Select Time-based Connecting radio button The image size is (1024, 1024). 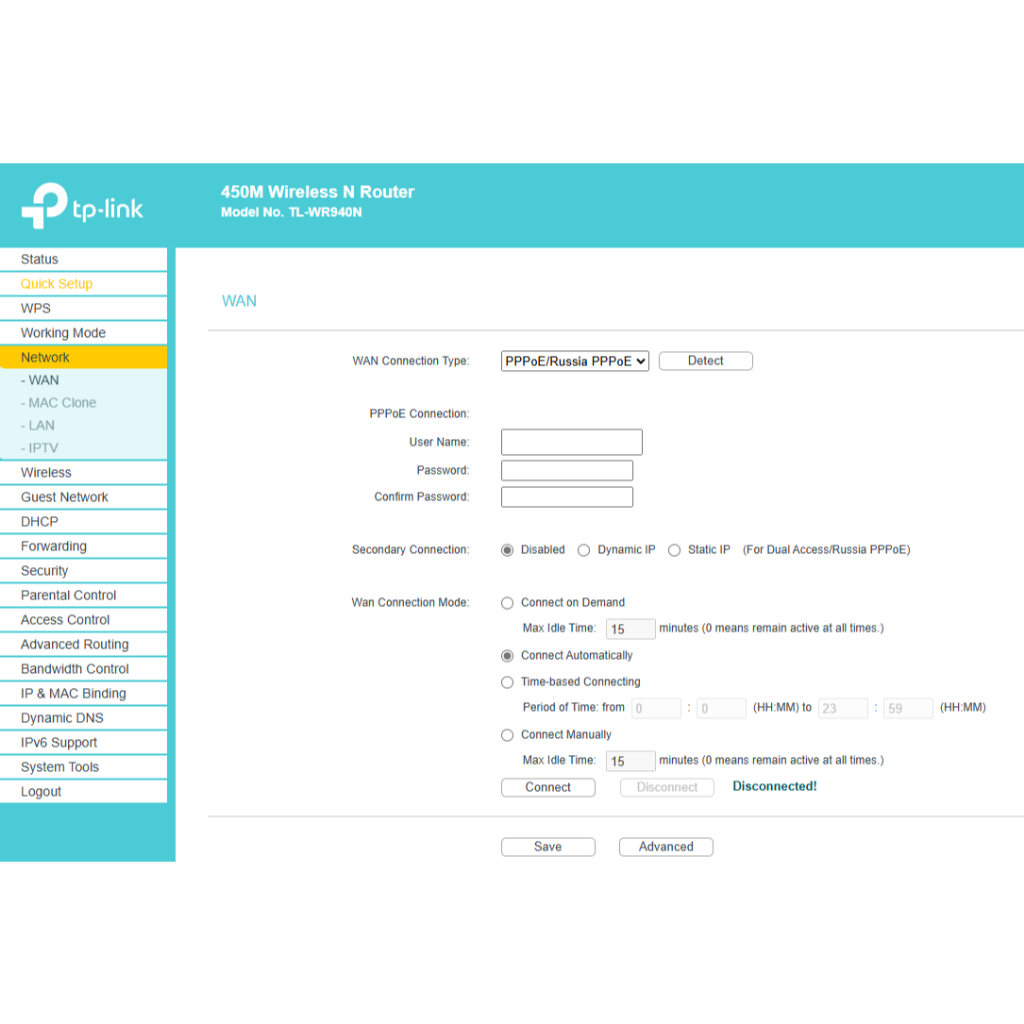click(x=507, y=682)
